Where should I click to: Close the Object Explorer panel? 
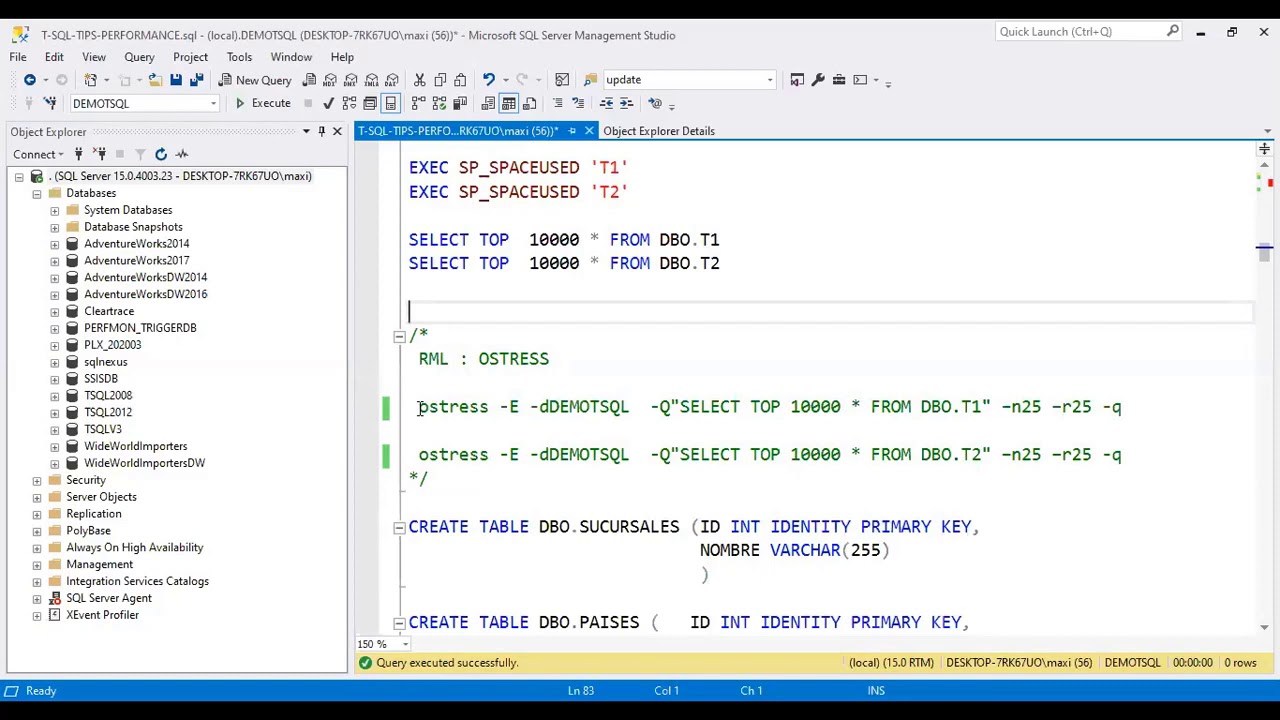(337, 131)
